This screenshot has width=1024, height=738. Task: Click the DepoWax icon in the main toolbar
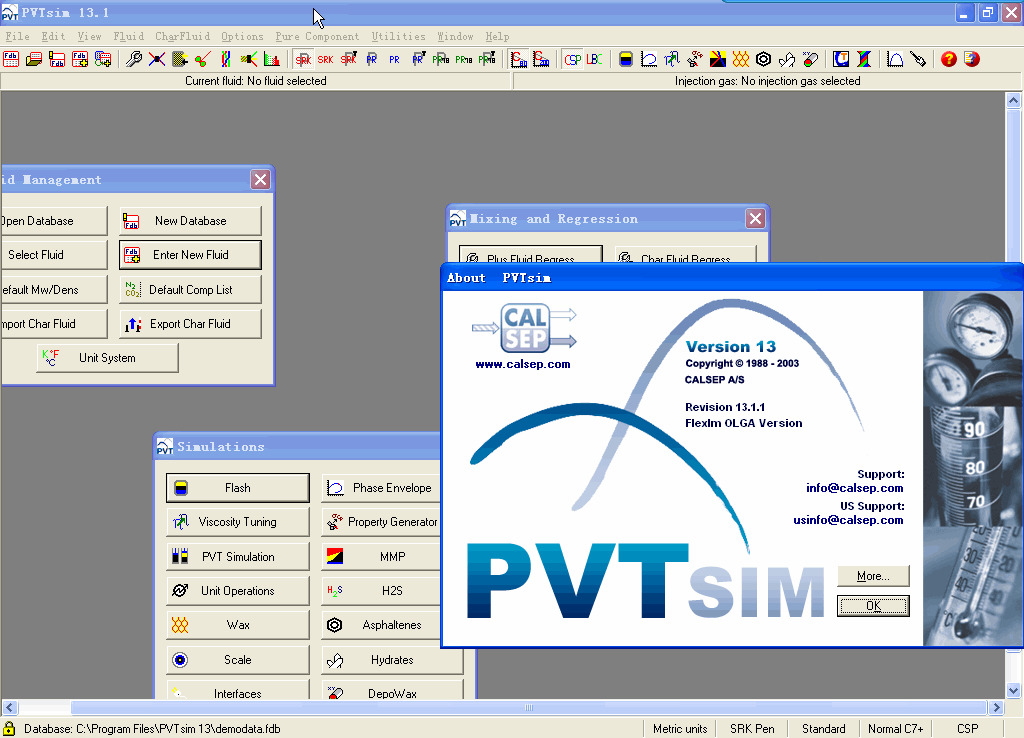click(x=810, y=59)
